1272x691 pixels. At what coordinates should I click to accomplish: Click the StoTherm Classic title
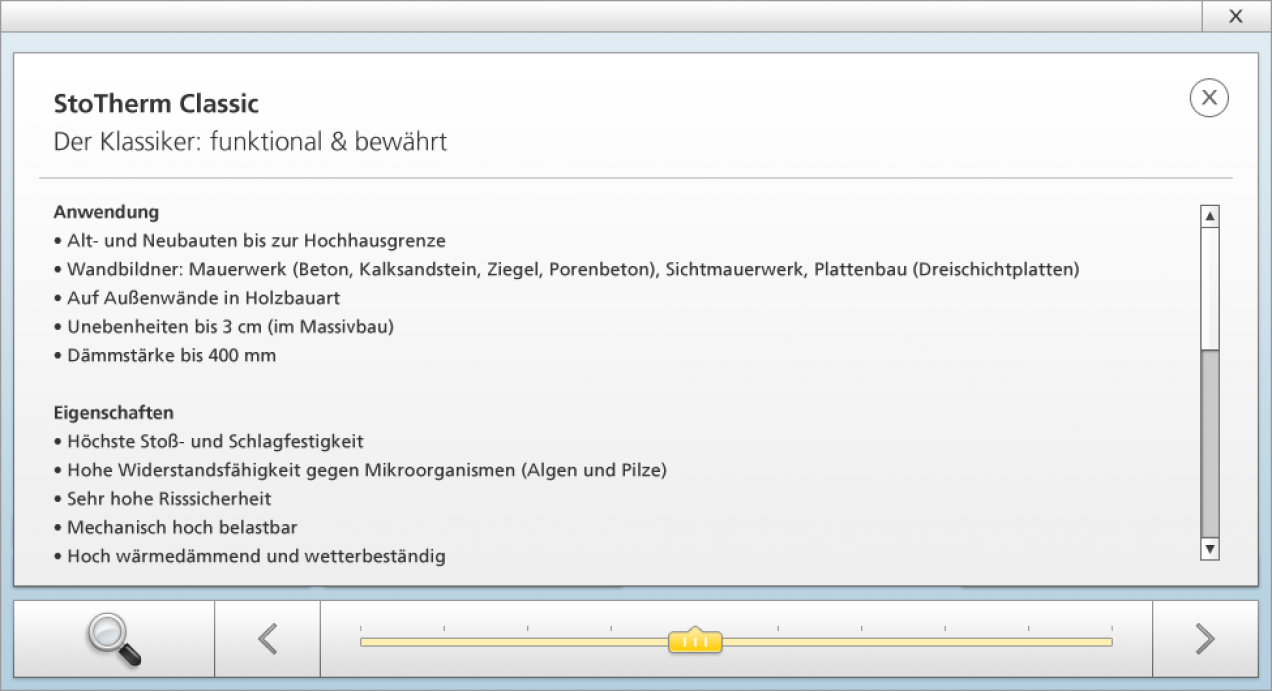pos(156,103)
